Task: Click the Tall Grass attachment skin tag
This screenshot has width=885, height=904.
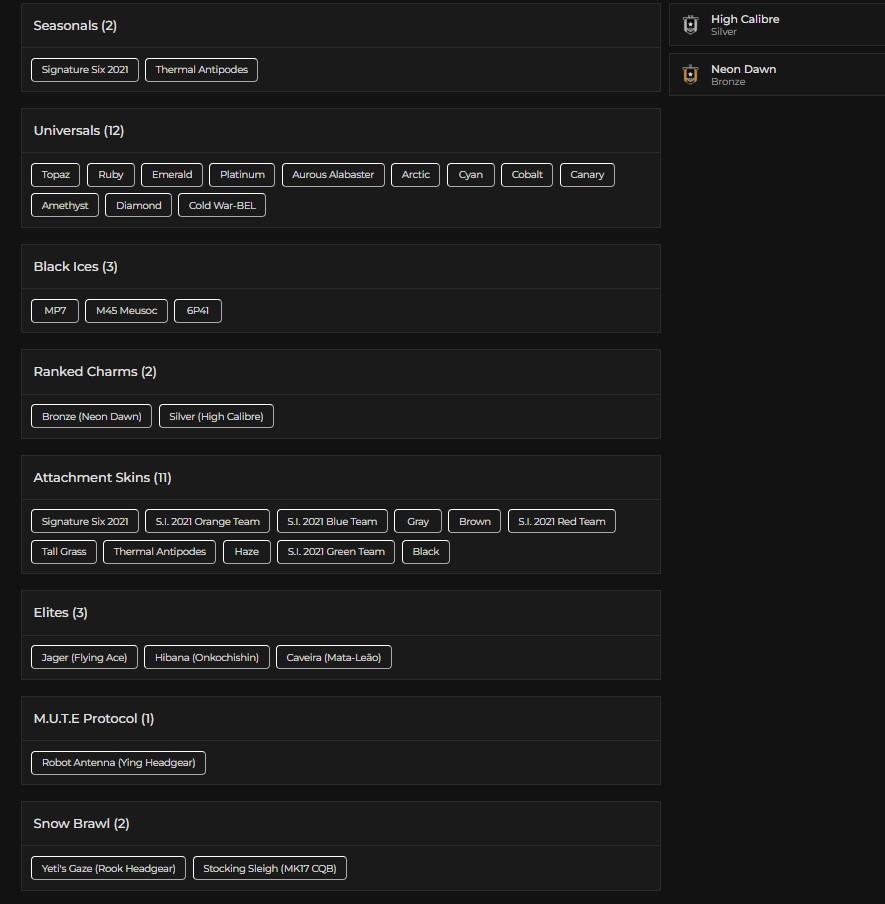Action: click(64, 552)
